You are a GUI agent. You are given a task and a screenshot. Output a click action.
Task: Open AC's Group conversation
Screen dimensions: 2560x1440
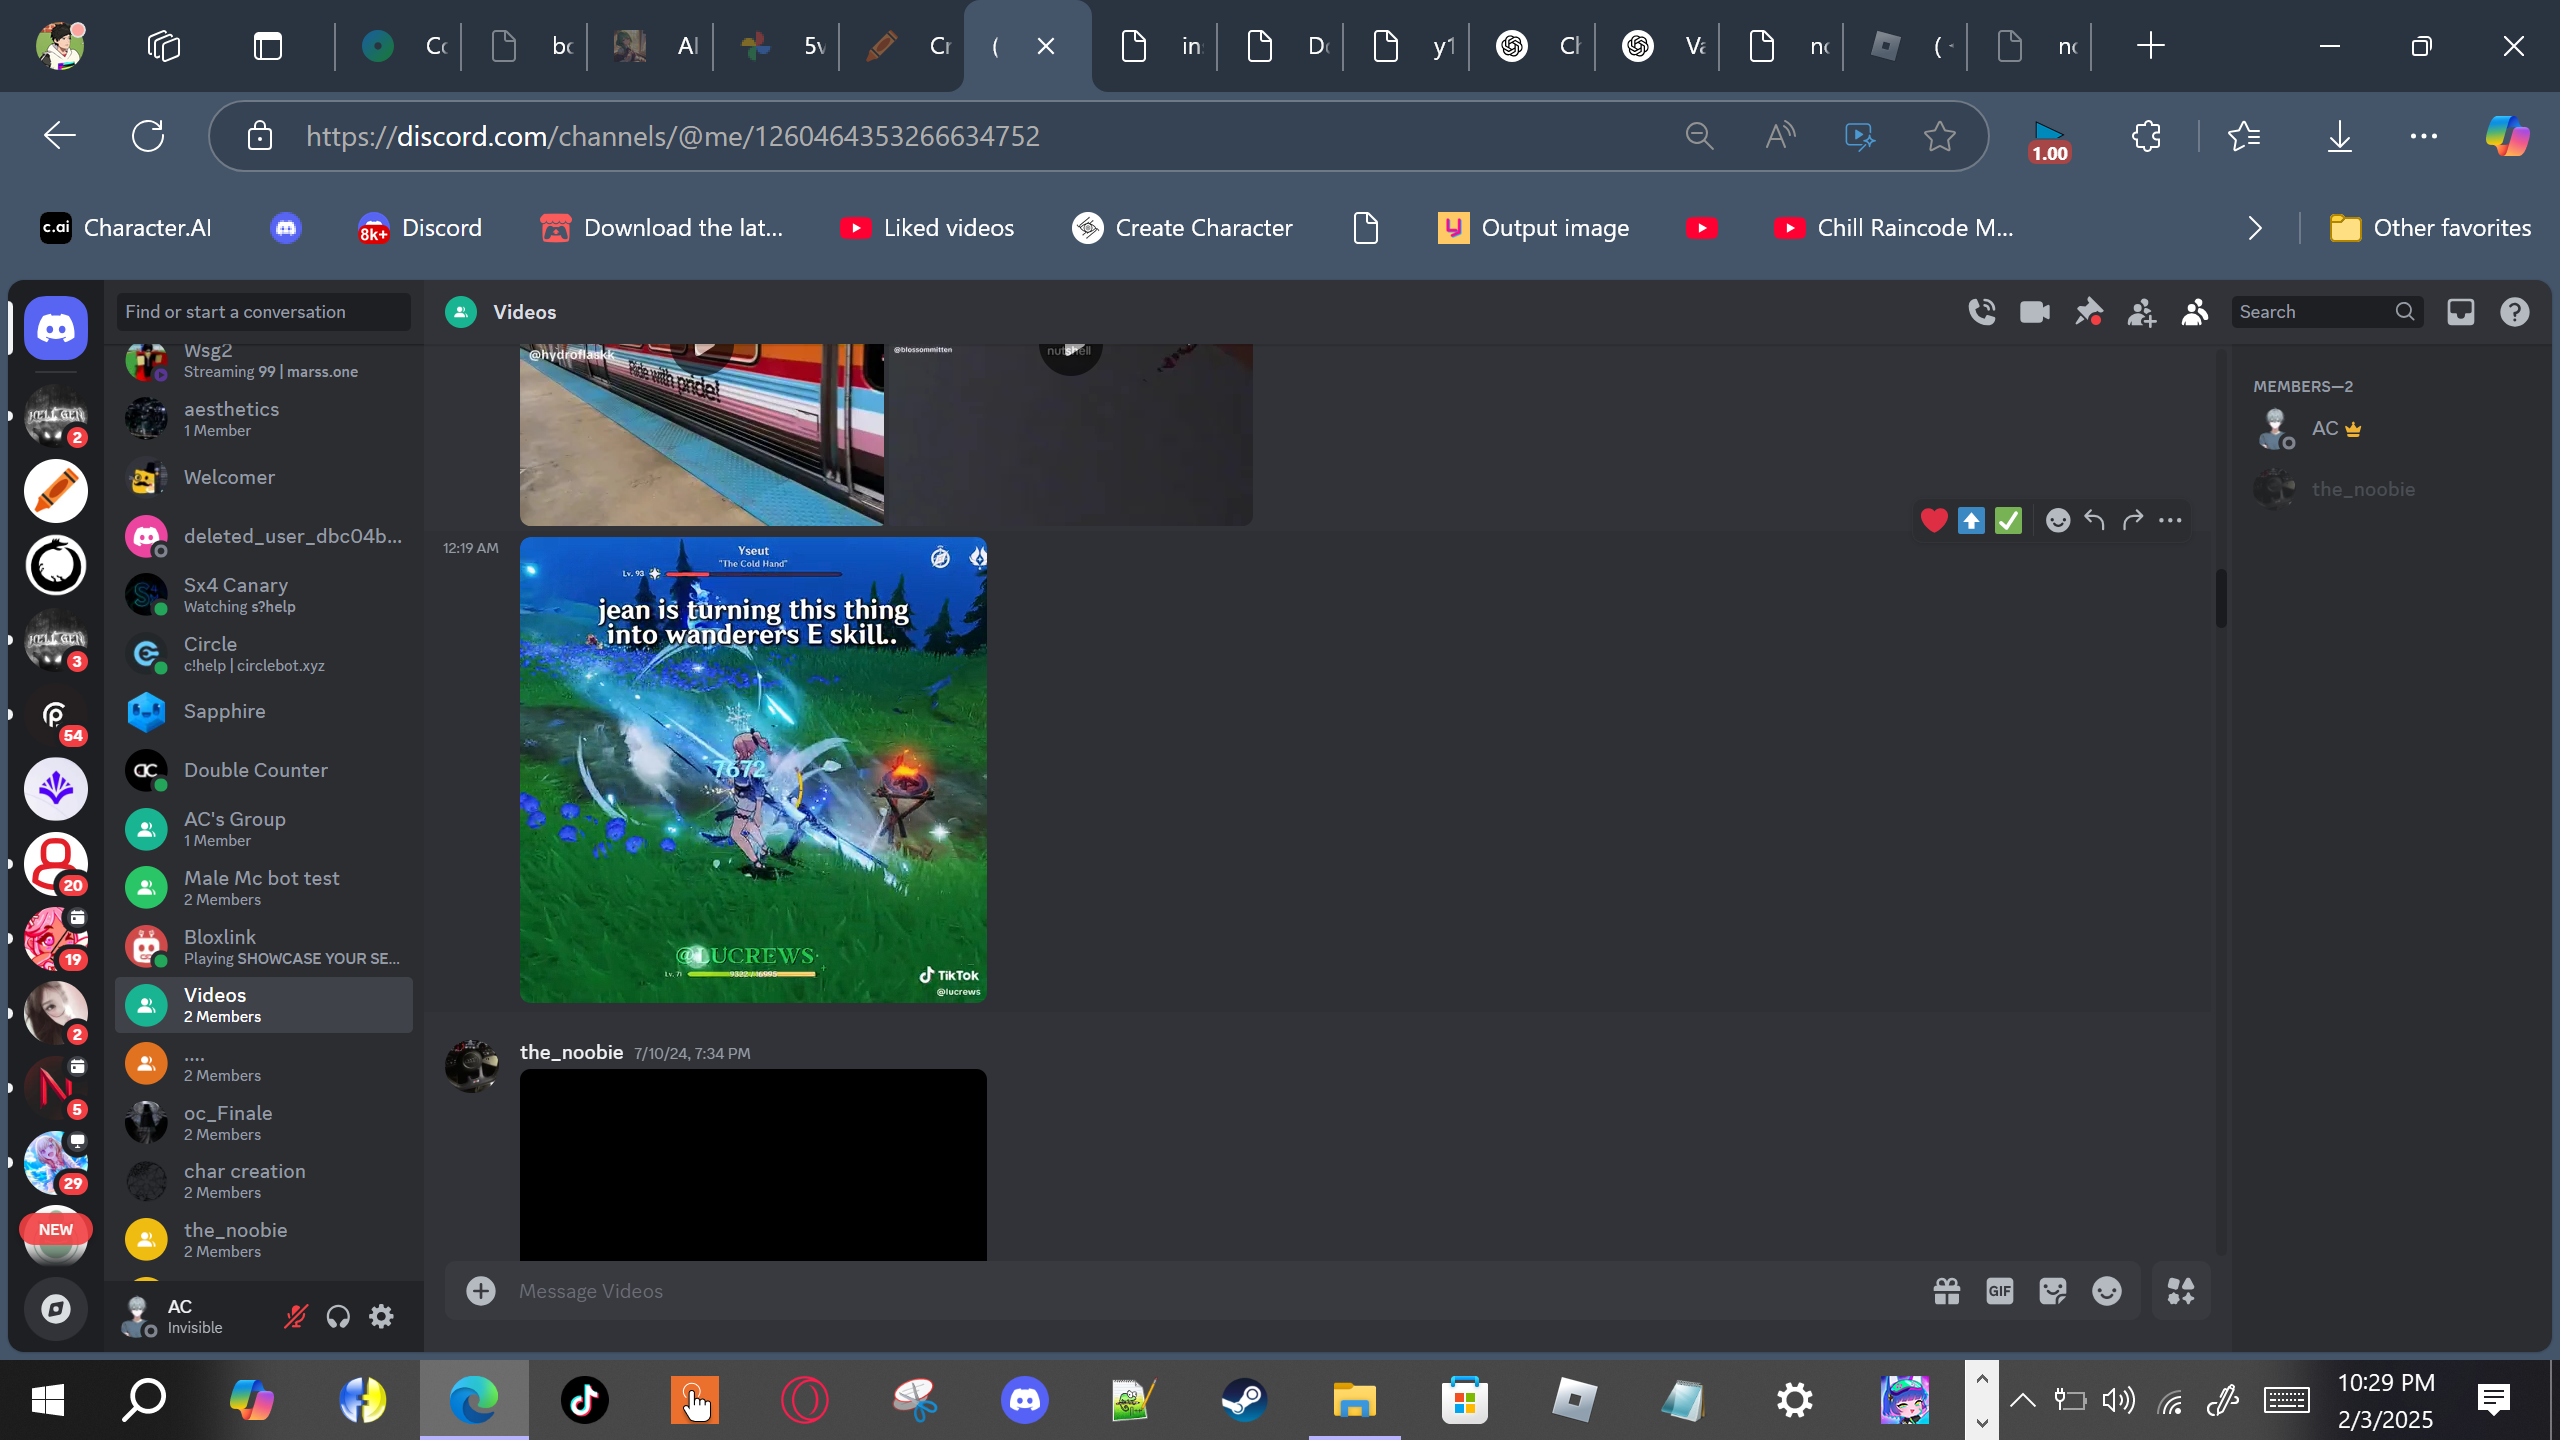[x=264, y=829]
